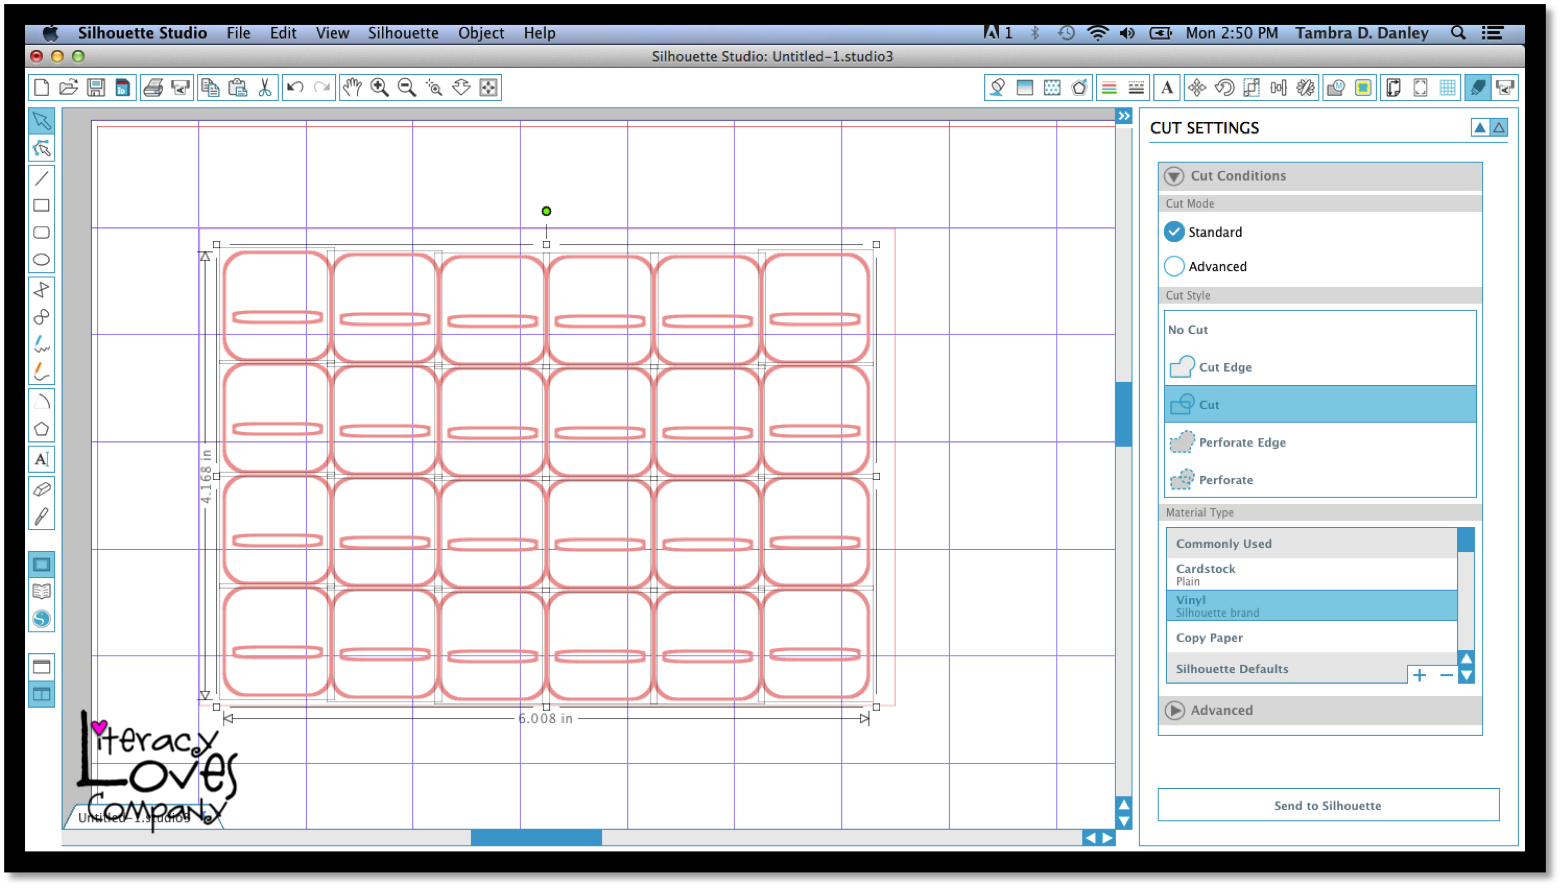Viewport: 1562px width, 888px height.
Task: Select the Eraser tool
Action: [42, 490]
